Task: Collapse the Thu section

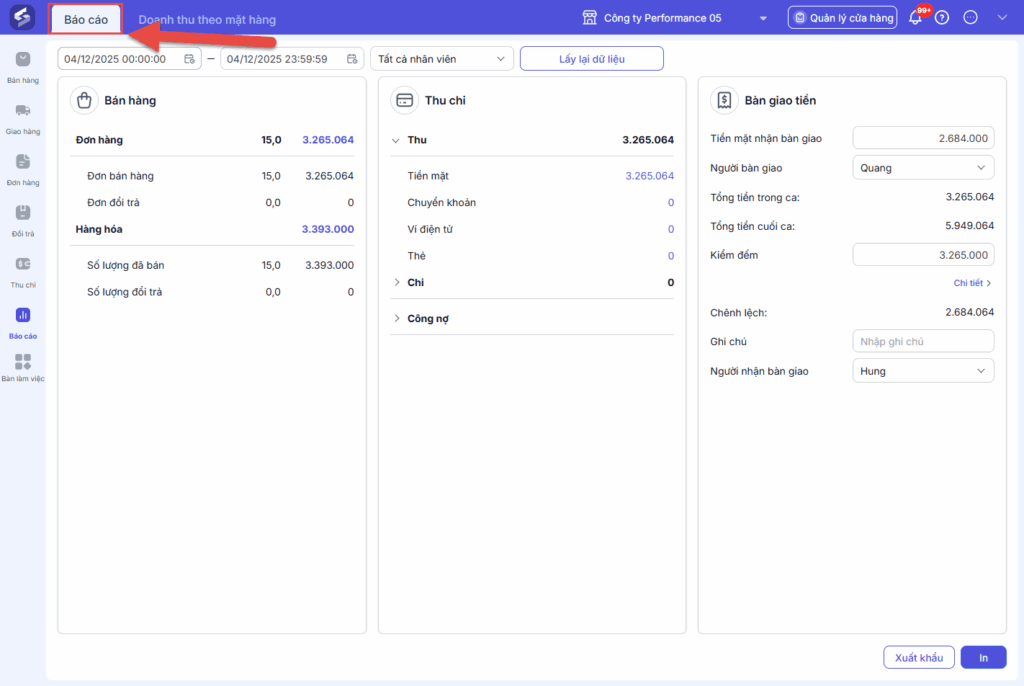Action: (396, 140)
